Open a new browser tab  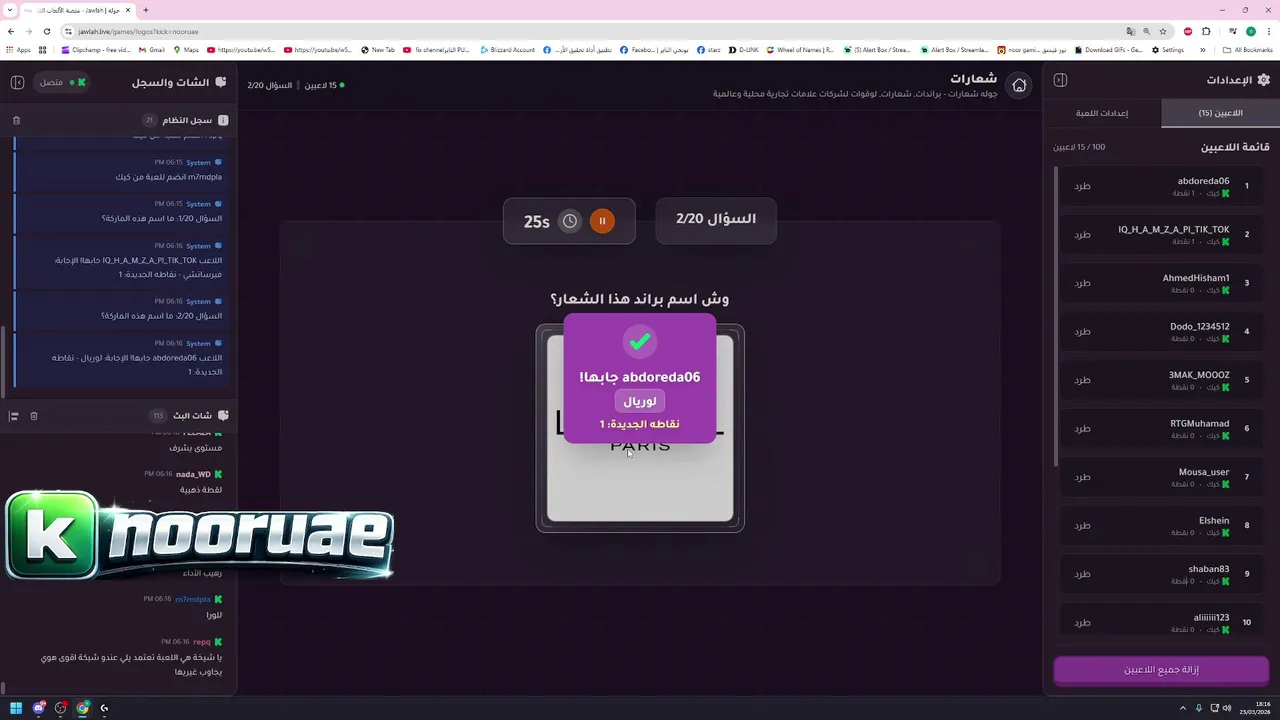[146, 10]
